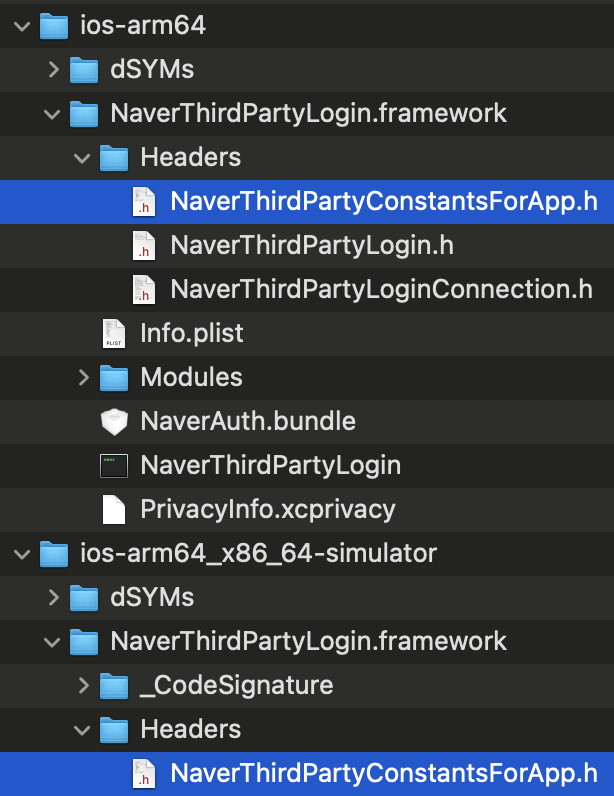Click the ios-arm64_x86_64-simulator folder icon
The width and height of the screenshot is (614, 796).
tap(54, 553)
